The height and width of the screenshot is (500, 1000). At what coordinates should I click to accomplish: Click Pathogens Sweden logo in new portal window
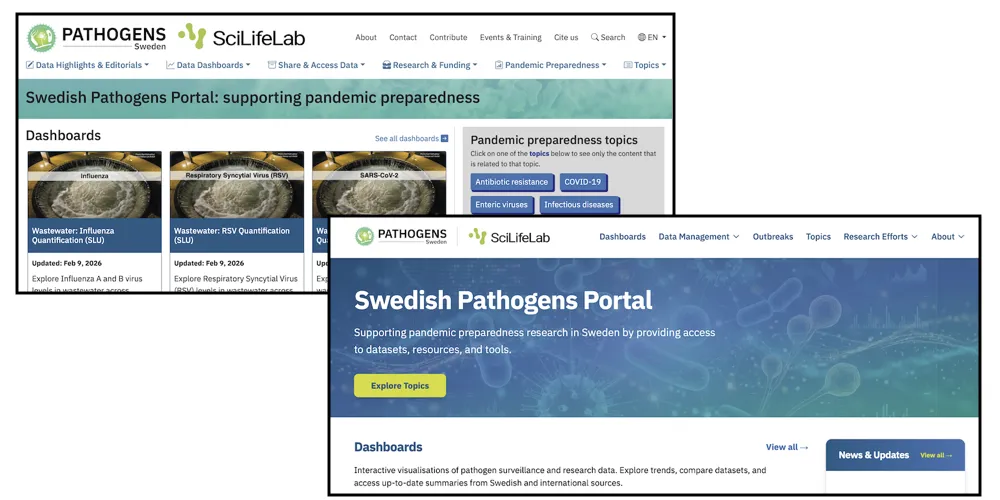(x=401, y=237)
